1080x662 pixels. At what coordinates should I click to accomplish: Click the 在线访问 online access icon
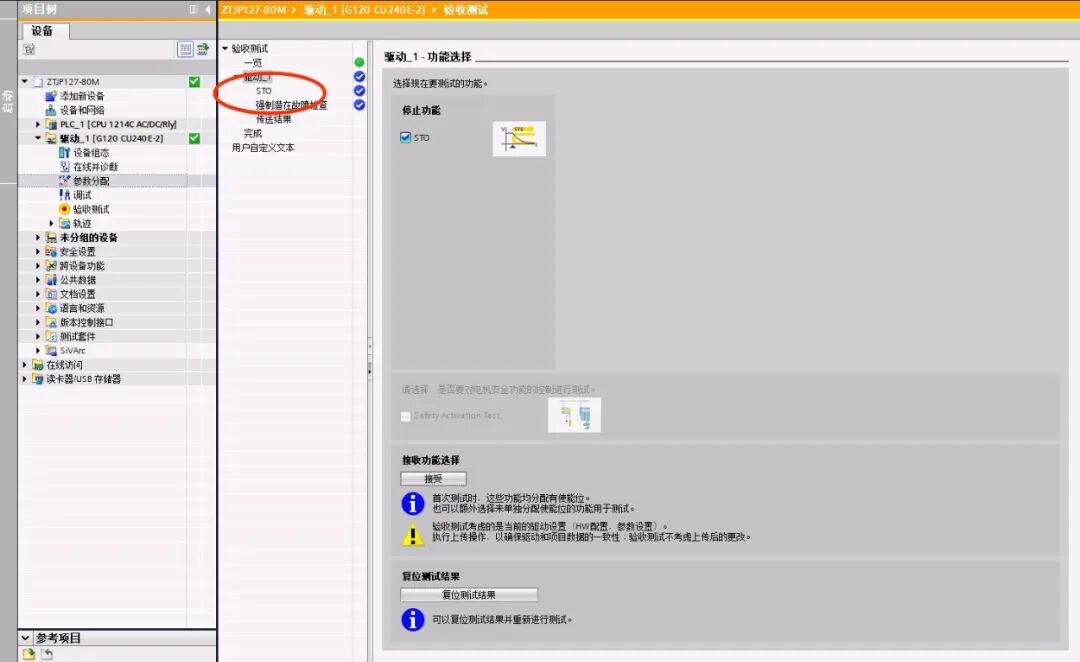(x=38, y=364)
